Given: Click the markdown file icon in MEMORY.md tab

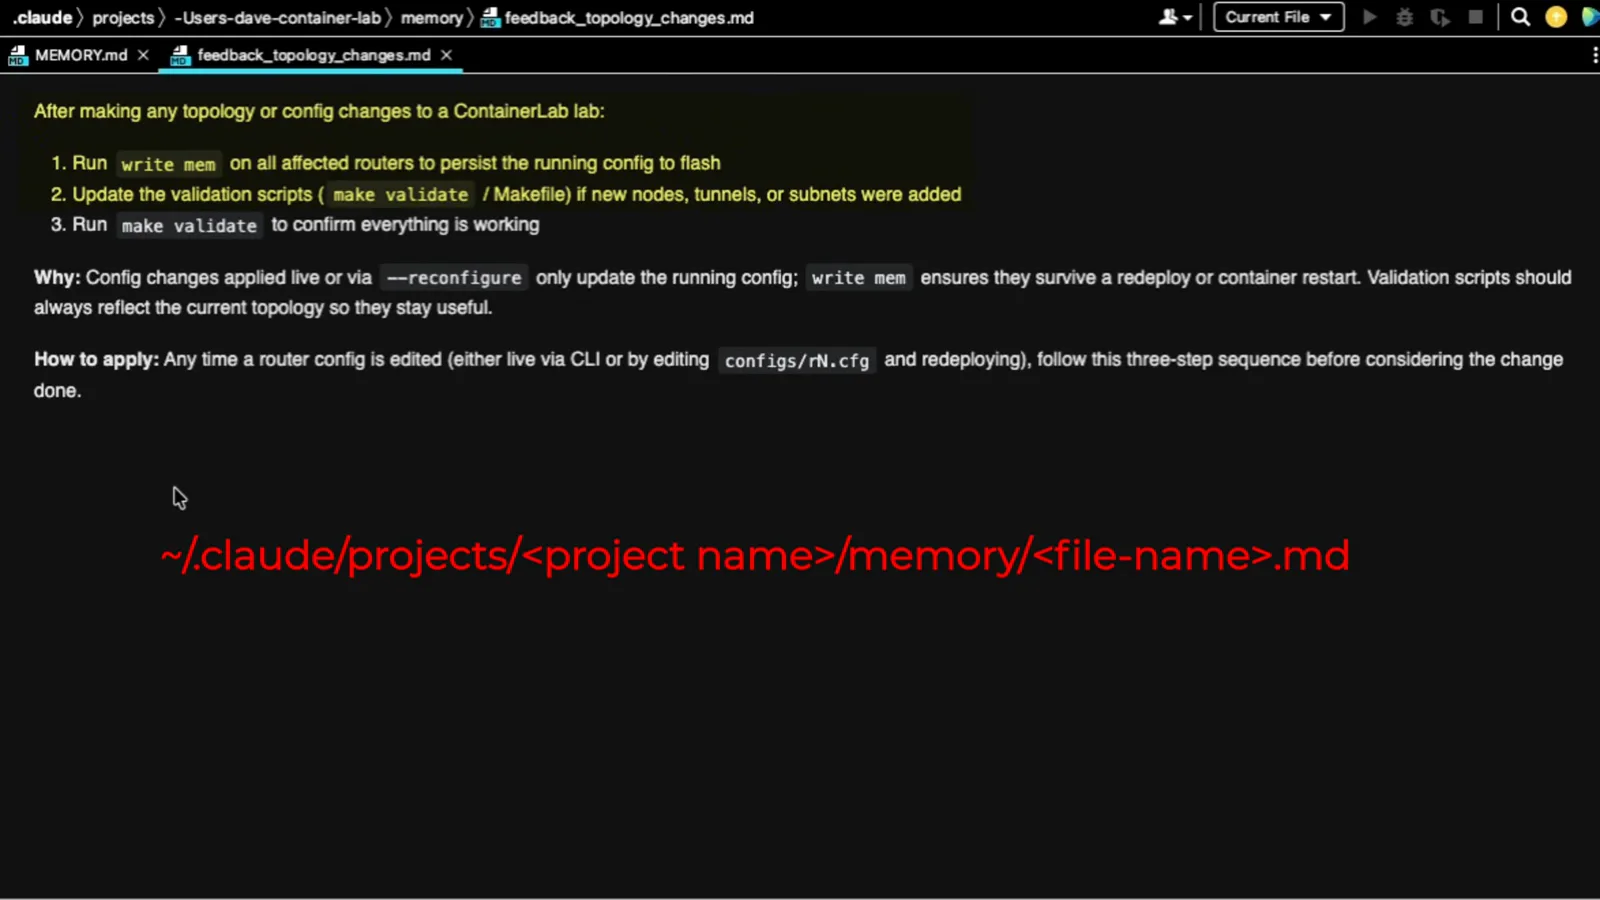Looking at the screenshot, I should point(18,55).
